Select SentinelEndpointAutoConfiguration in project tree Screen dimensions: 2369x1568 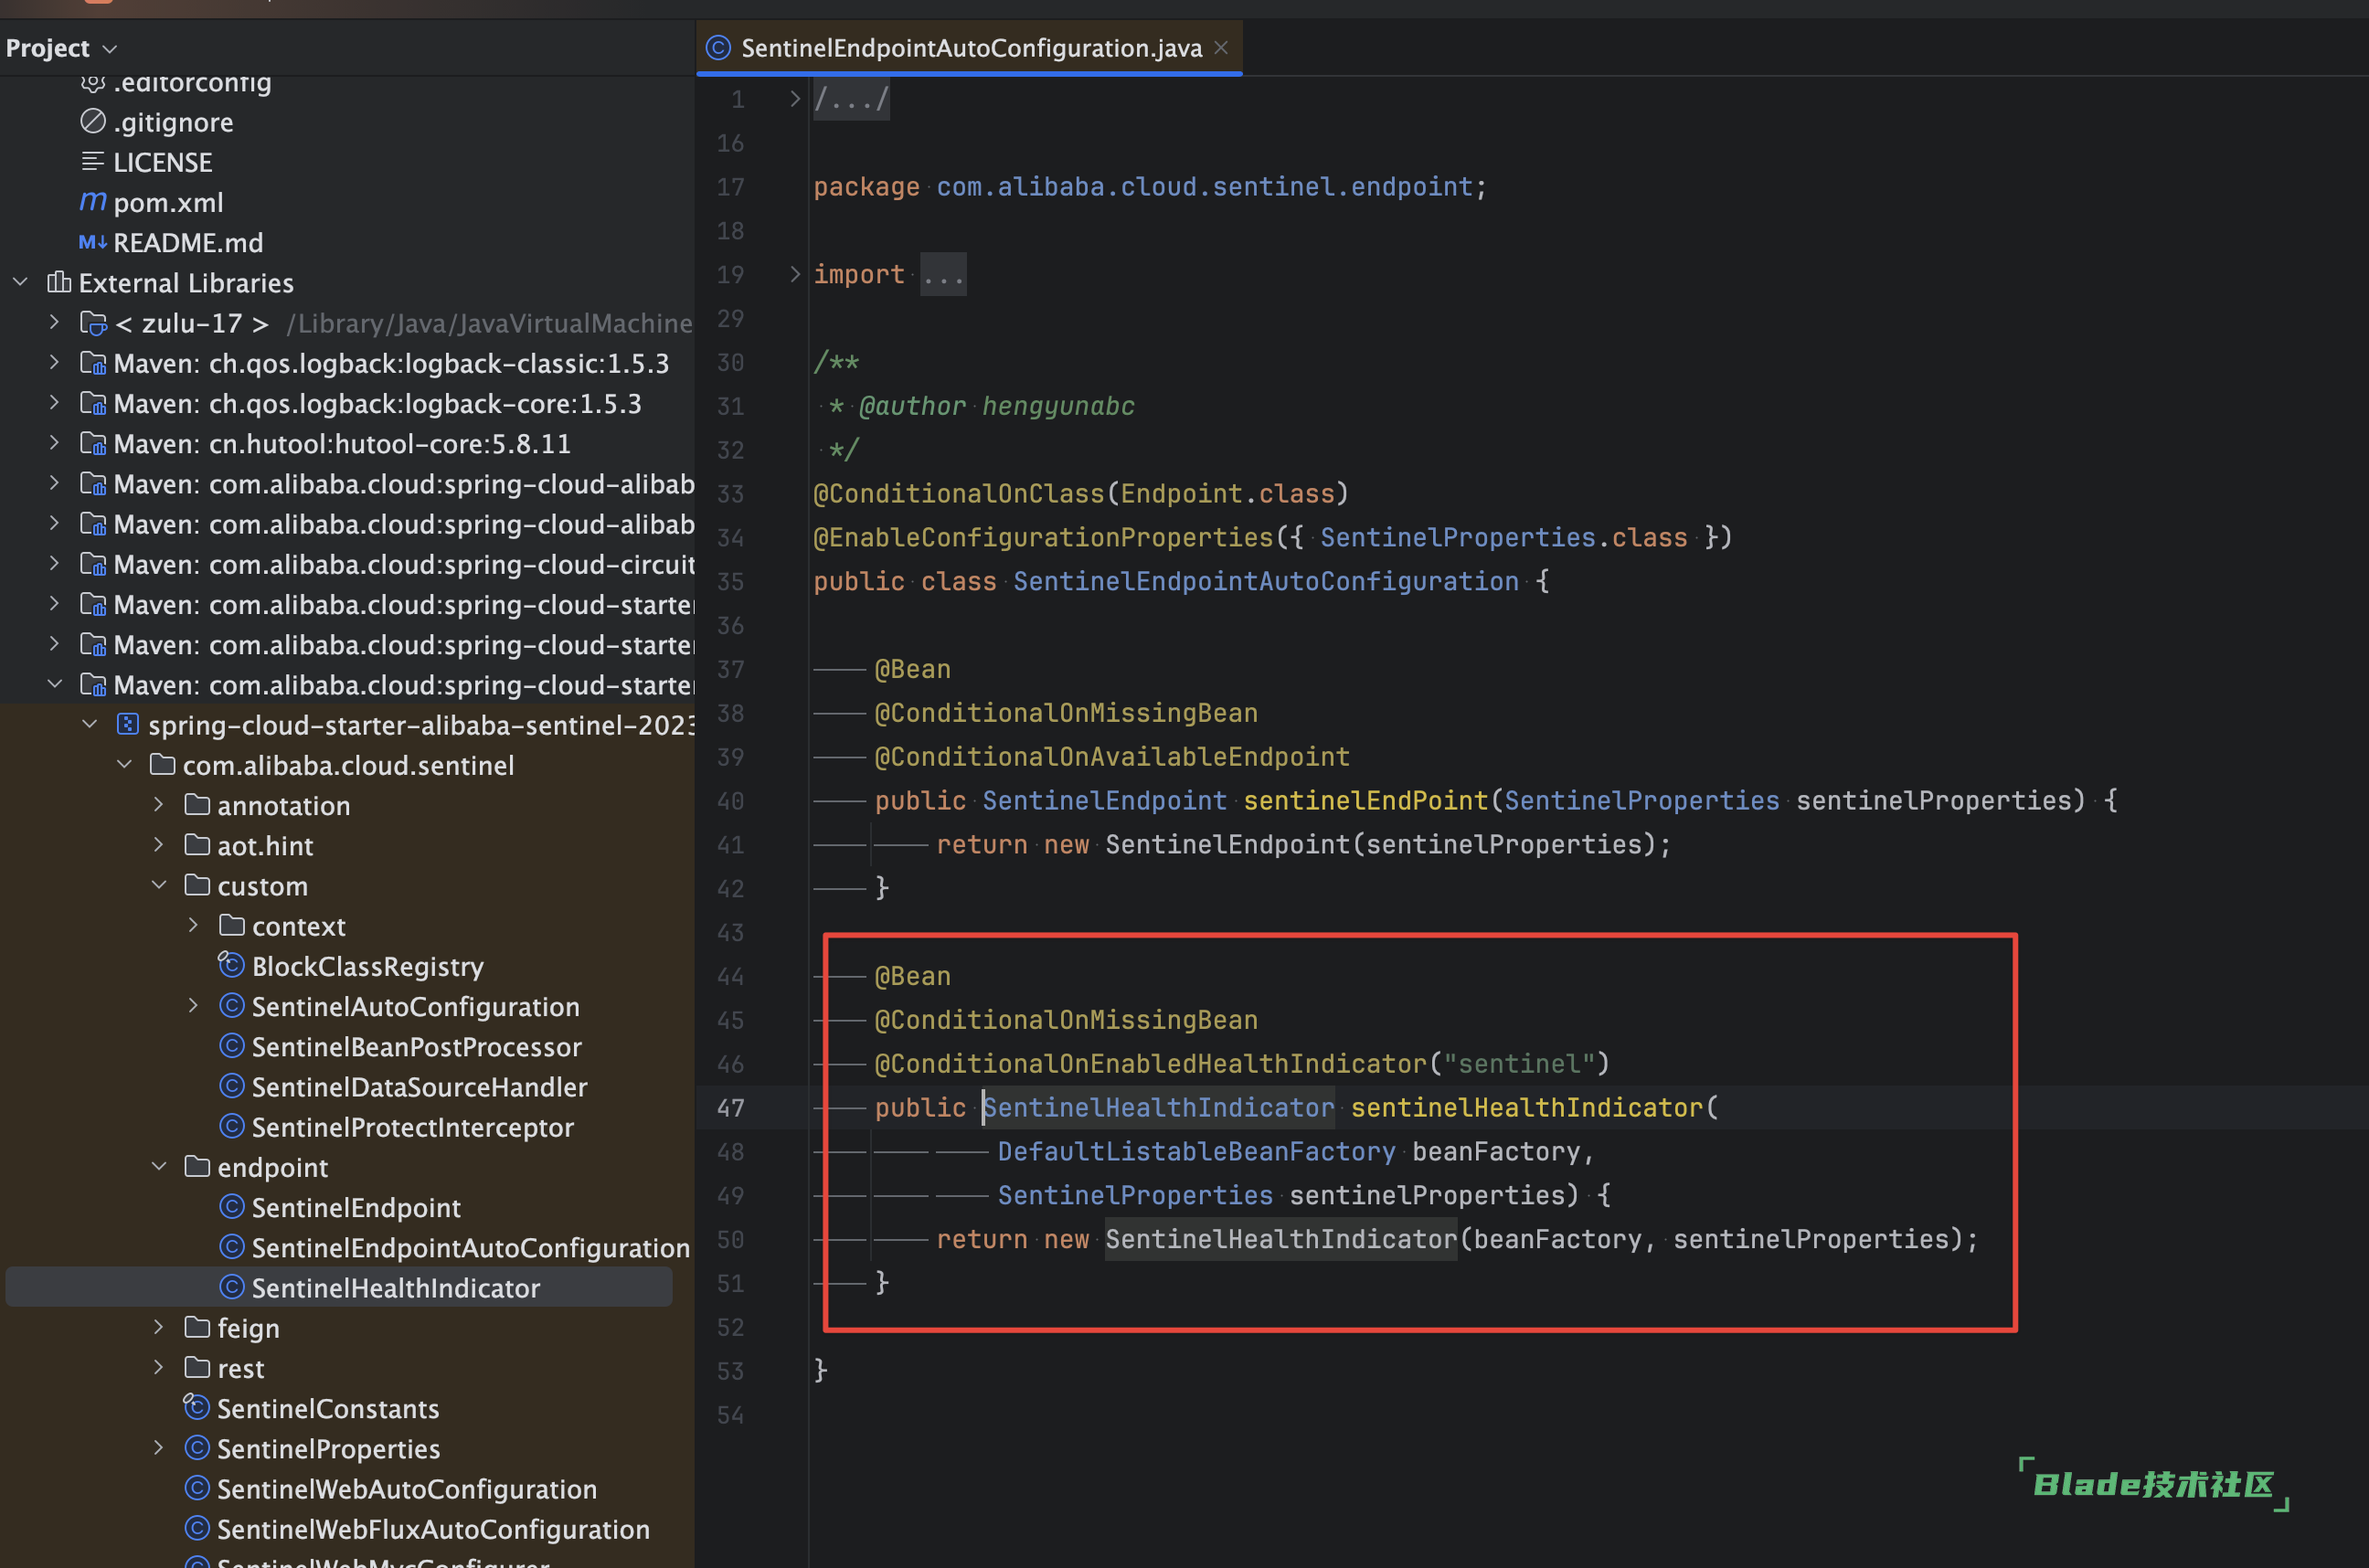(470, 1248)
